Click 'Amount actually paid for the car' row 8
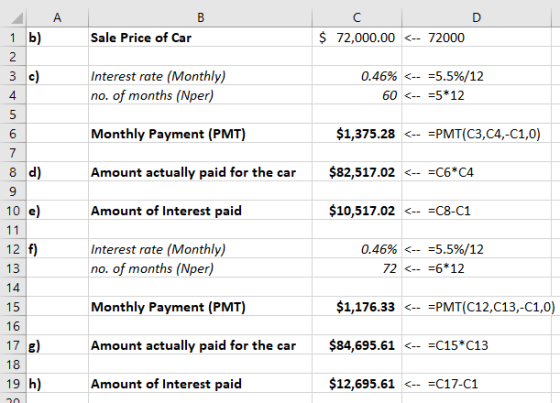This screenshot has height=403, width=560. (x=193, y=173)
